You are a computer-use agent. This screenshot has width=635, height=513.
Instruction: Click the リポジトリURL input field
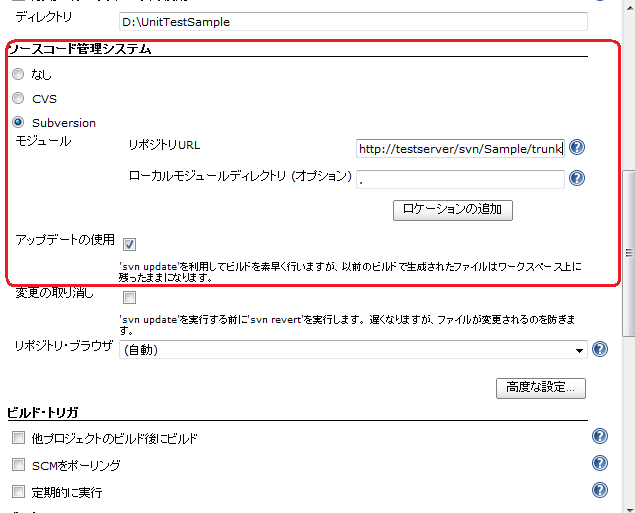click(x=460, y=149)
